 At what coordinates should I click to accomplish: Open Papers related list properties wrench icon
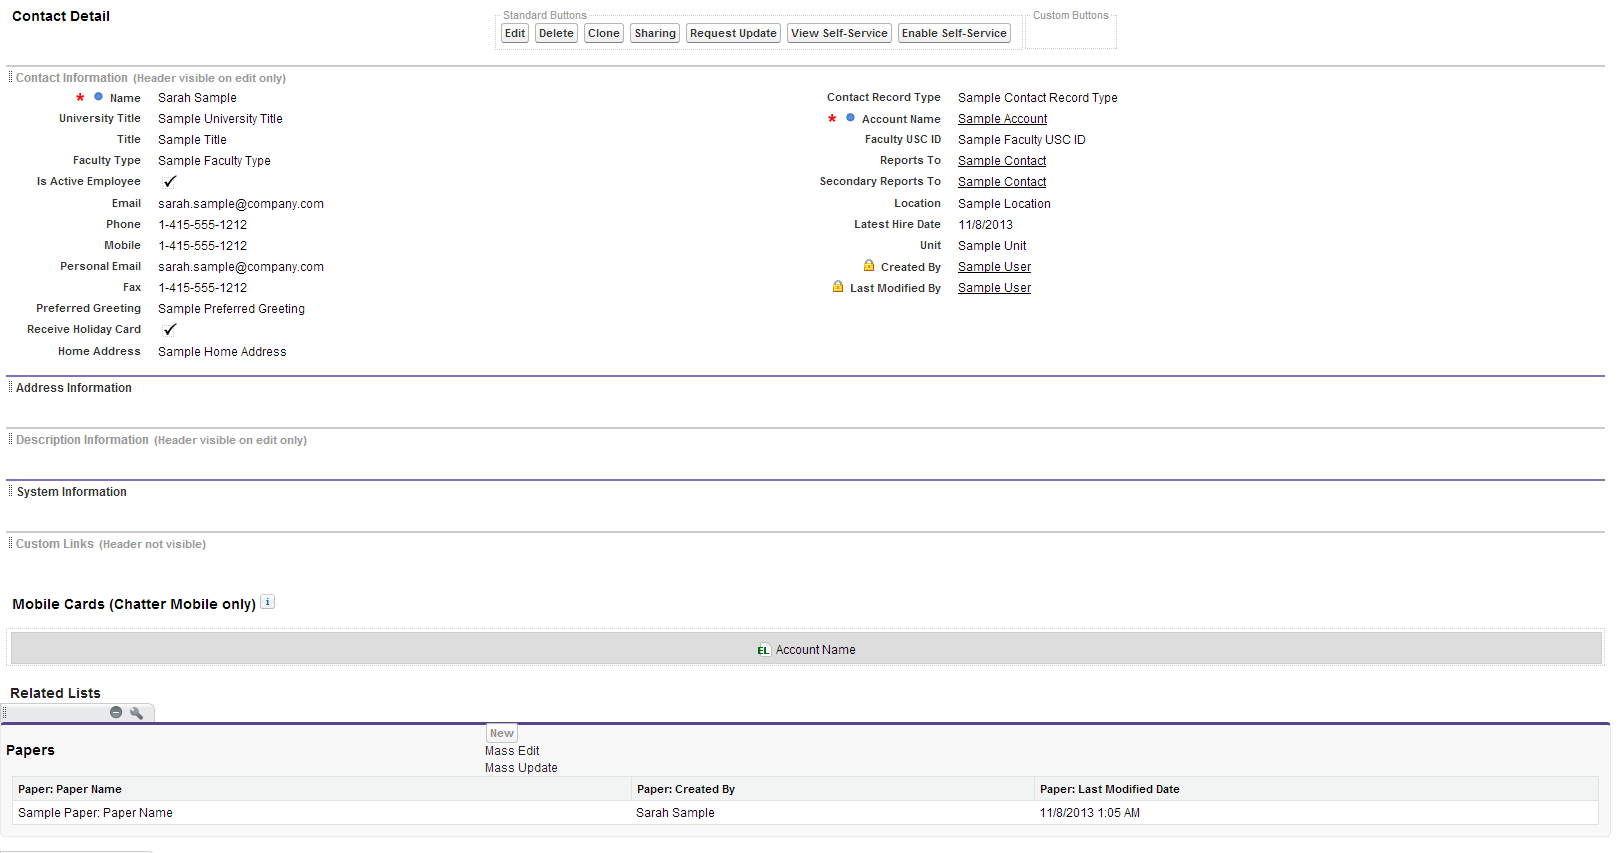tap(136, 712)
